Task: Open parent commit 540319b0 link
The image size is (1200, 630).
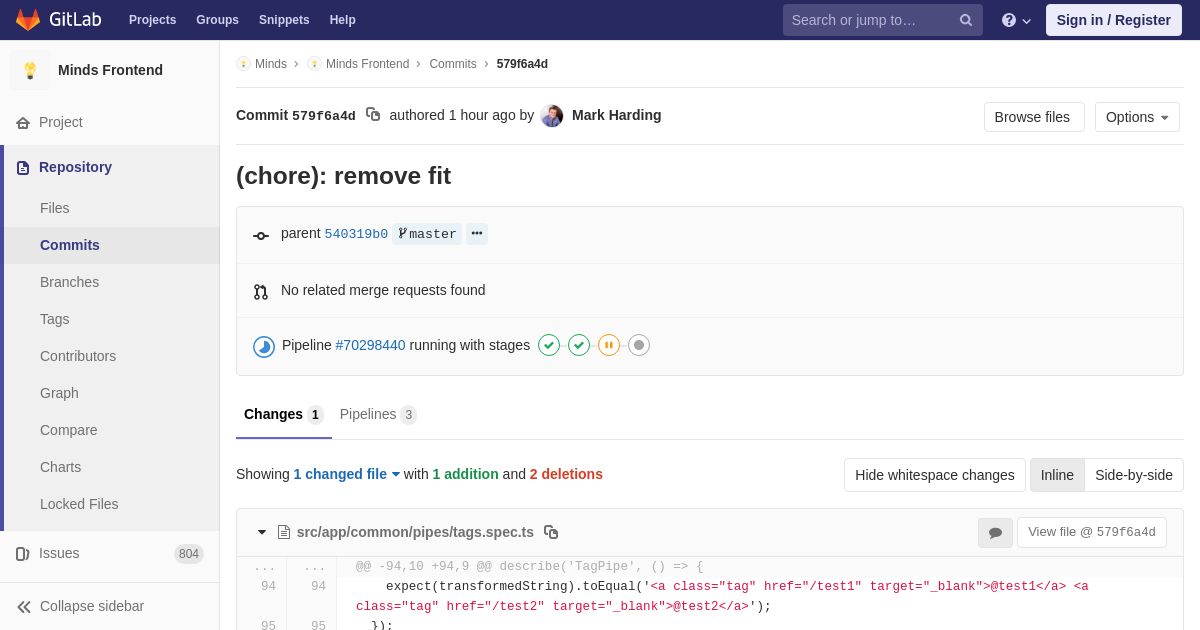Action: pos(356,234)
